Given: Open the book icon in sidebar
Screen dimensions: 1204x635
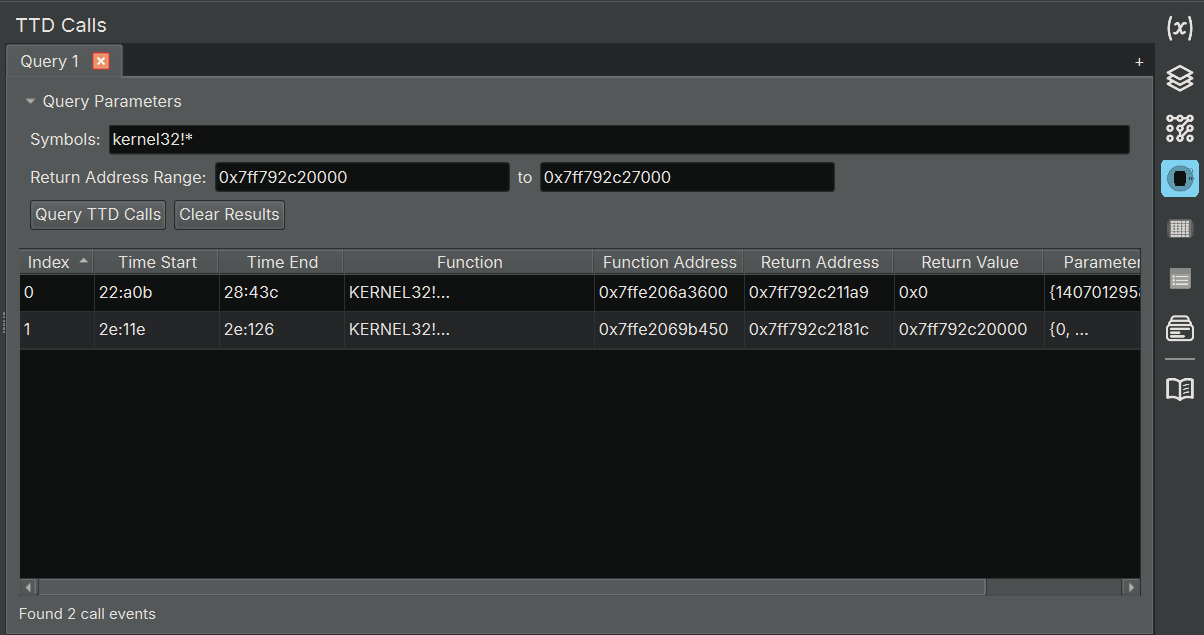Looking at the screenshot, I should coord(1179,389).
